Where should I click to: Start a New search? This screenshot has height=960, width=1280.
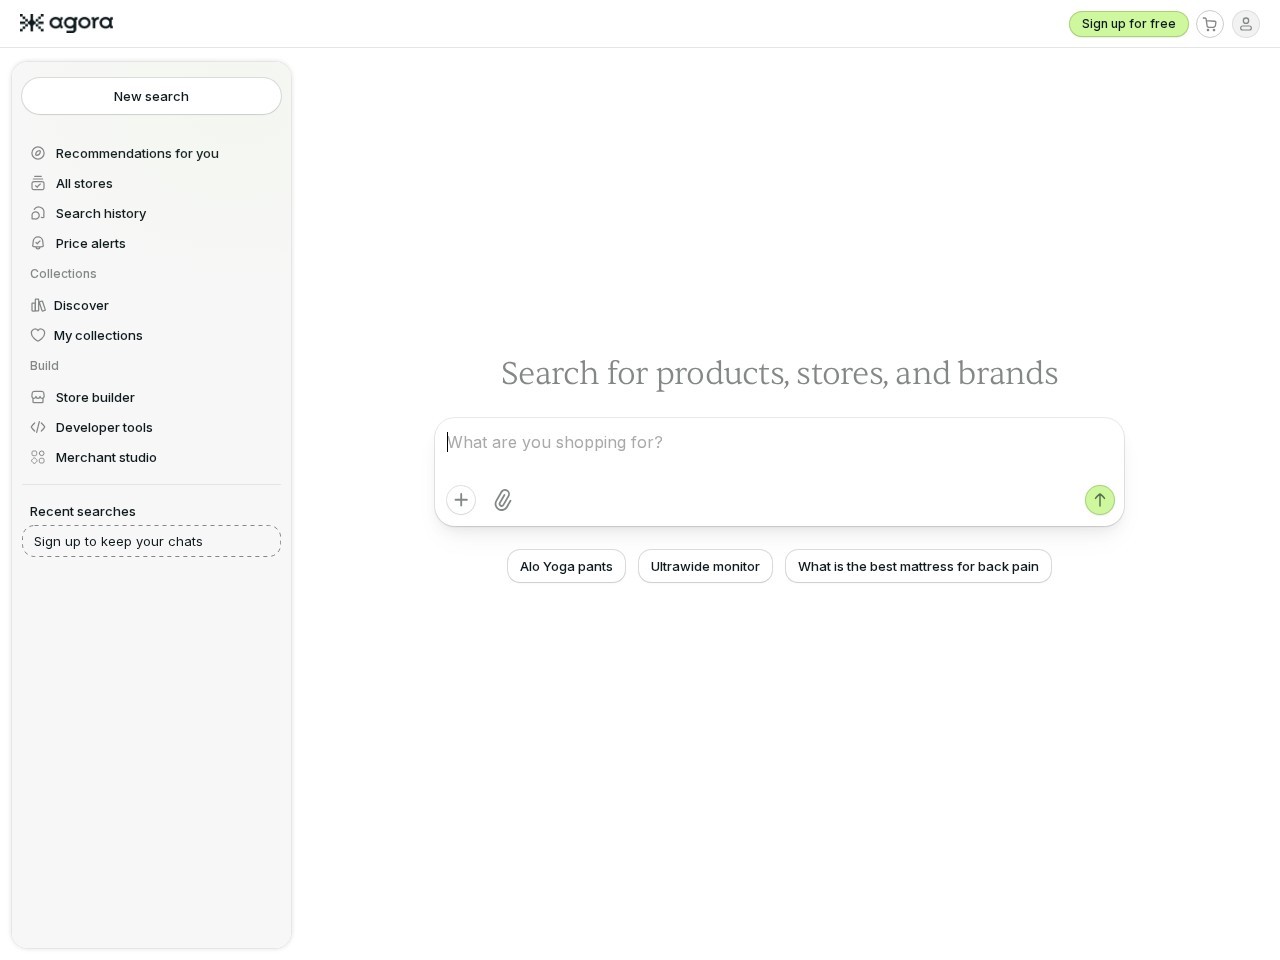[151, 96]
